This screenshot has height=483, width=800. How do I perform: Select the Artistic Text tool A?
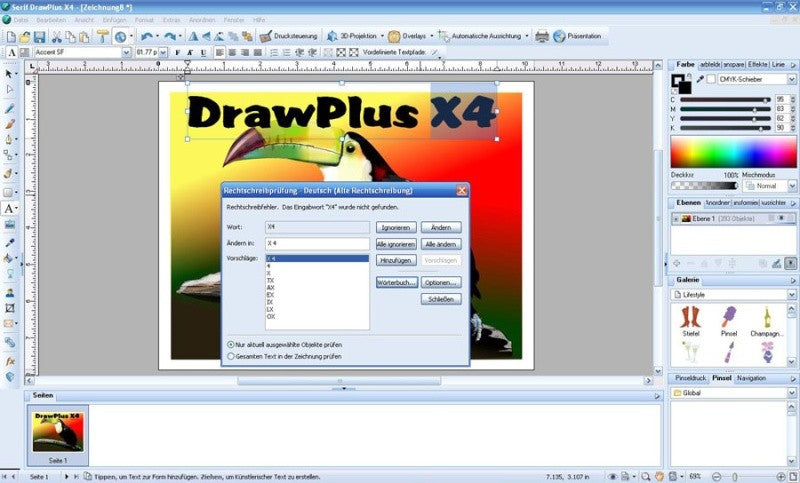pyautogui.click(x=9, y=209)
